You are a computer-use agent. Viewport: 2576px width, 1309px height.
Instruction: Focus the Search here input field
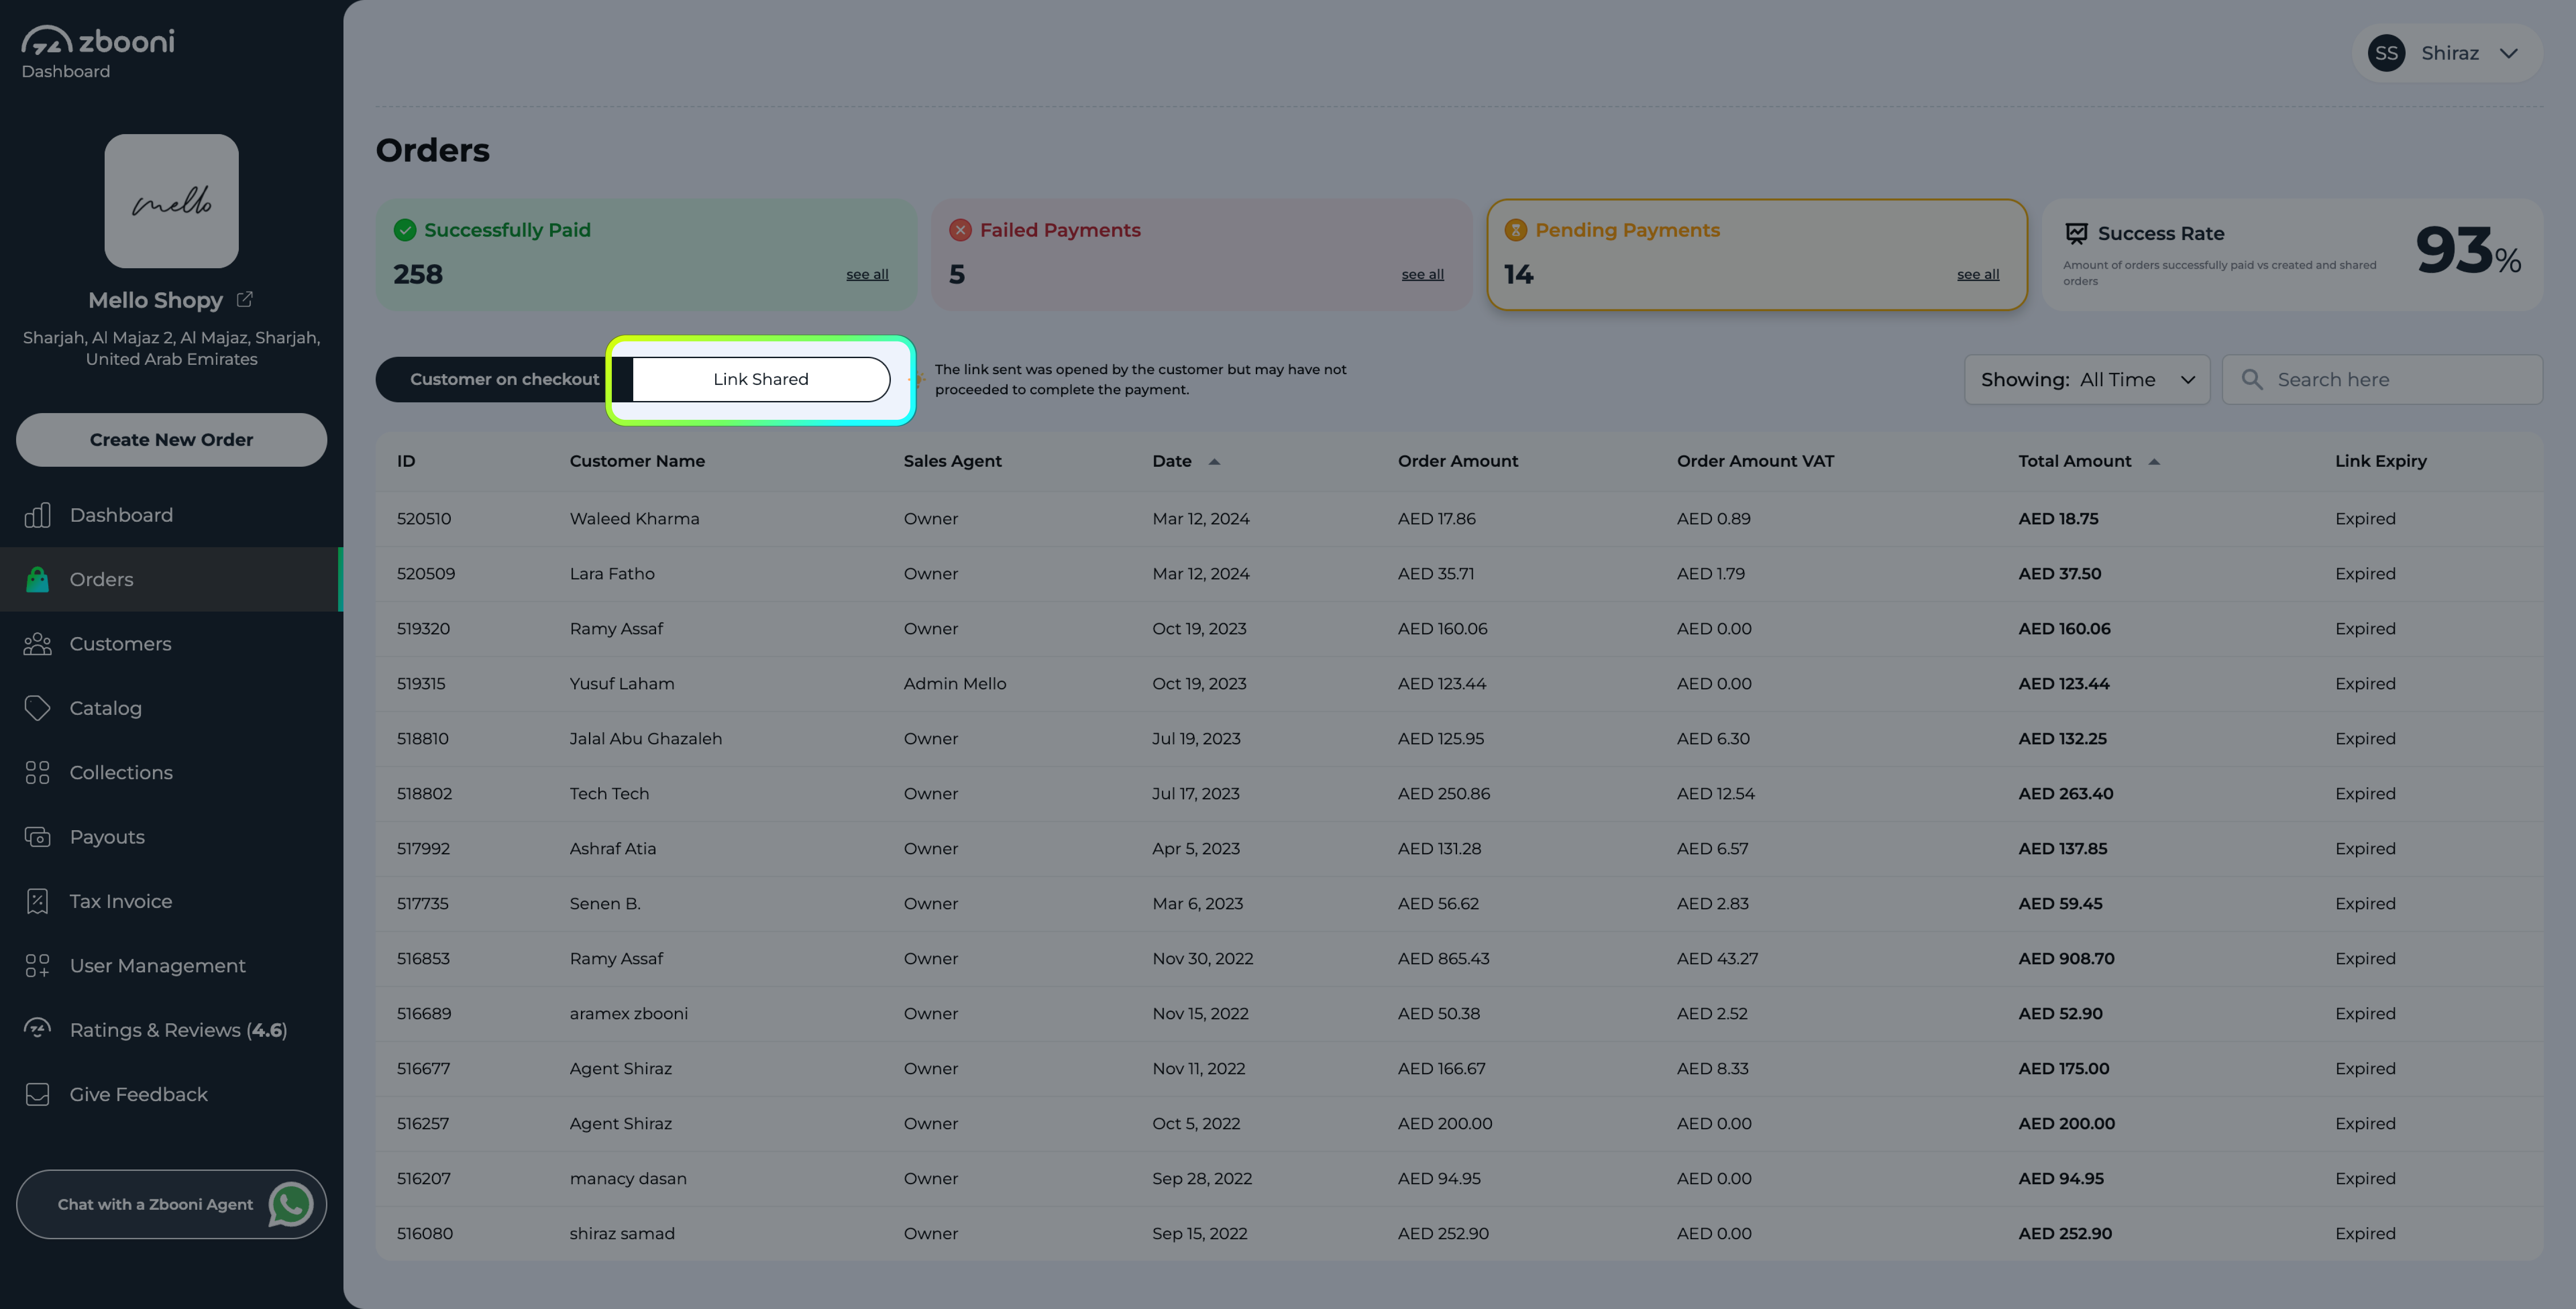click(x=2382, y=380)
